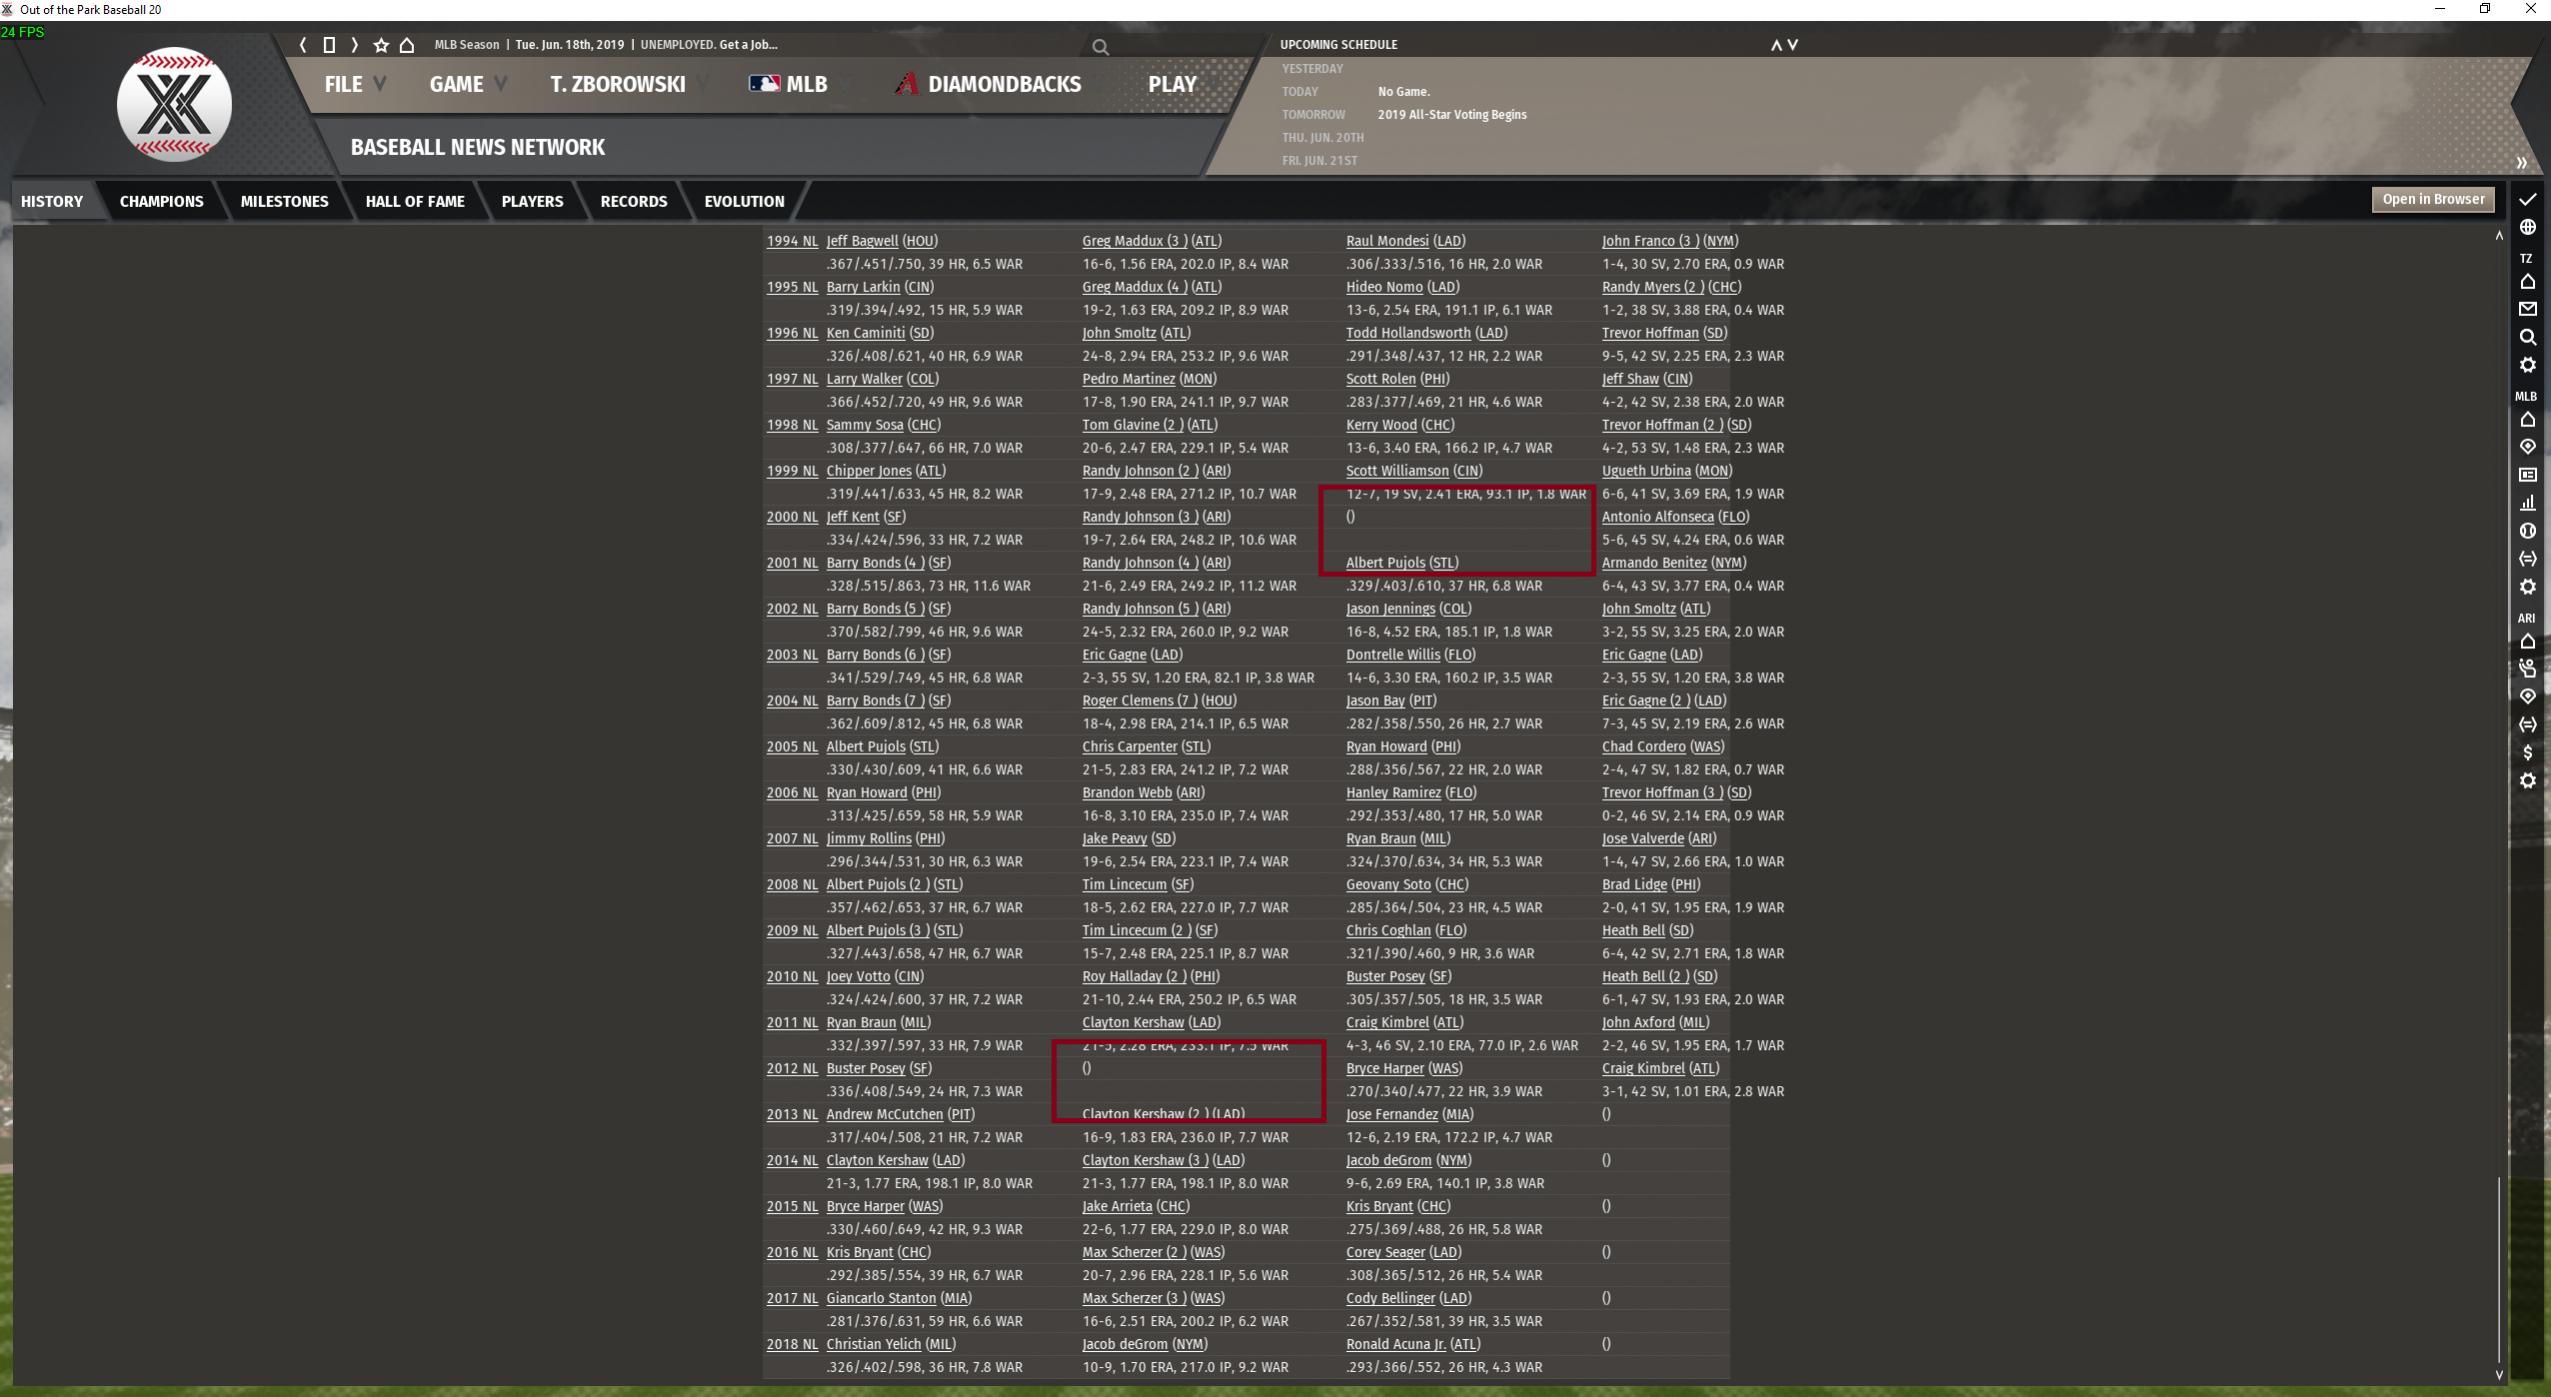Click the Open in Browser button
Viewport: 2551px width, 1397px height.
point(2433,199)
